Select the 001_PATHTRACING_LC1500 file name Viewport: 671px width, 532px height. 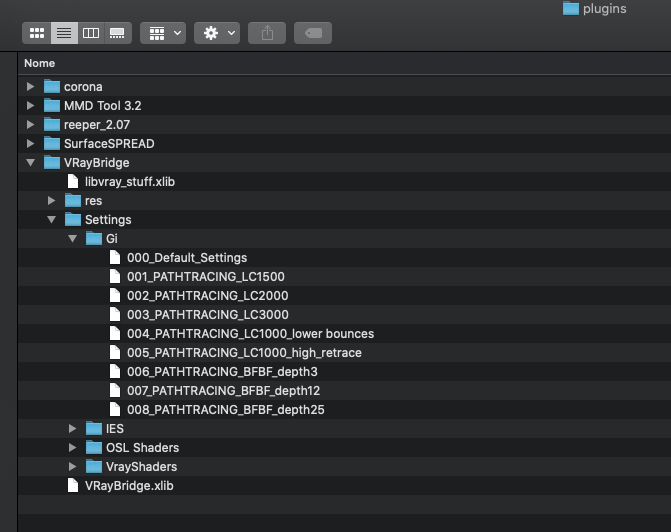206,276
